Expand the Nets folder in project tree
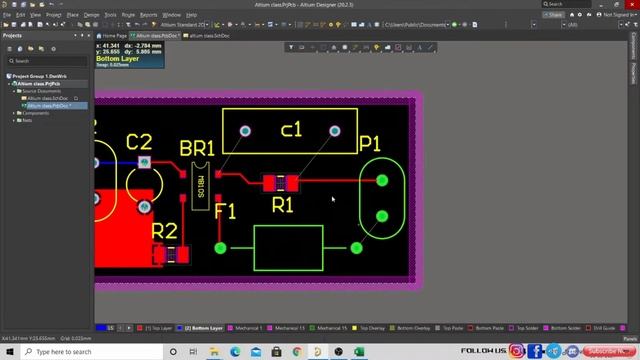This screenshot has width=640, height=360. pyautogui.click(x=14, y=120)
